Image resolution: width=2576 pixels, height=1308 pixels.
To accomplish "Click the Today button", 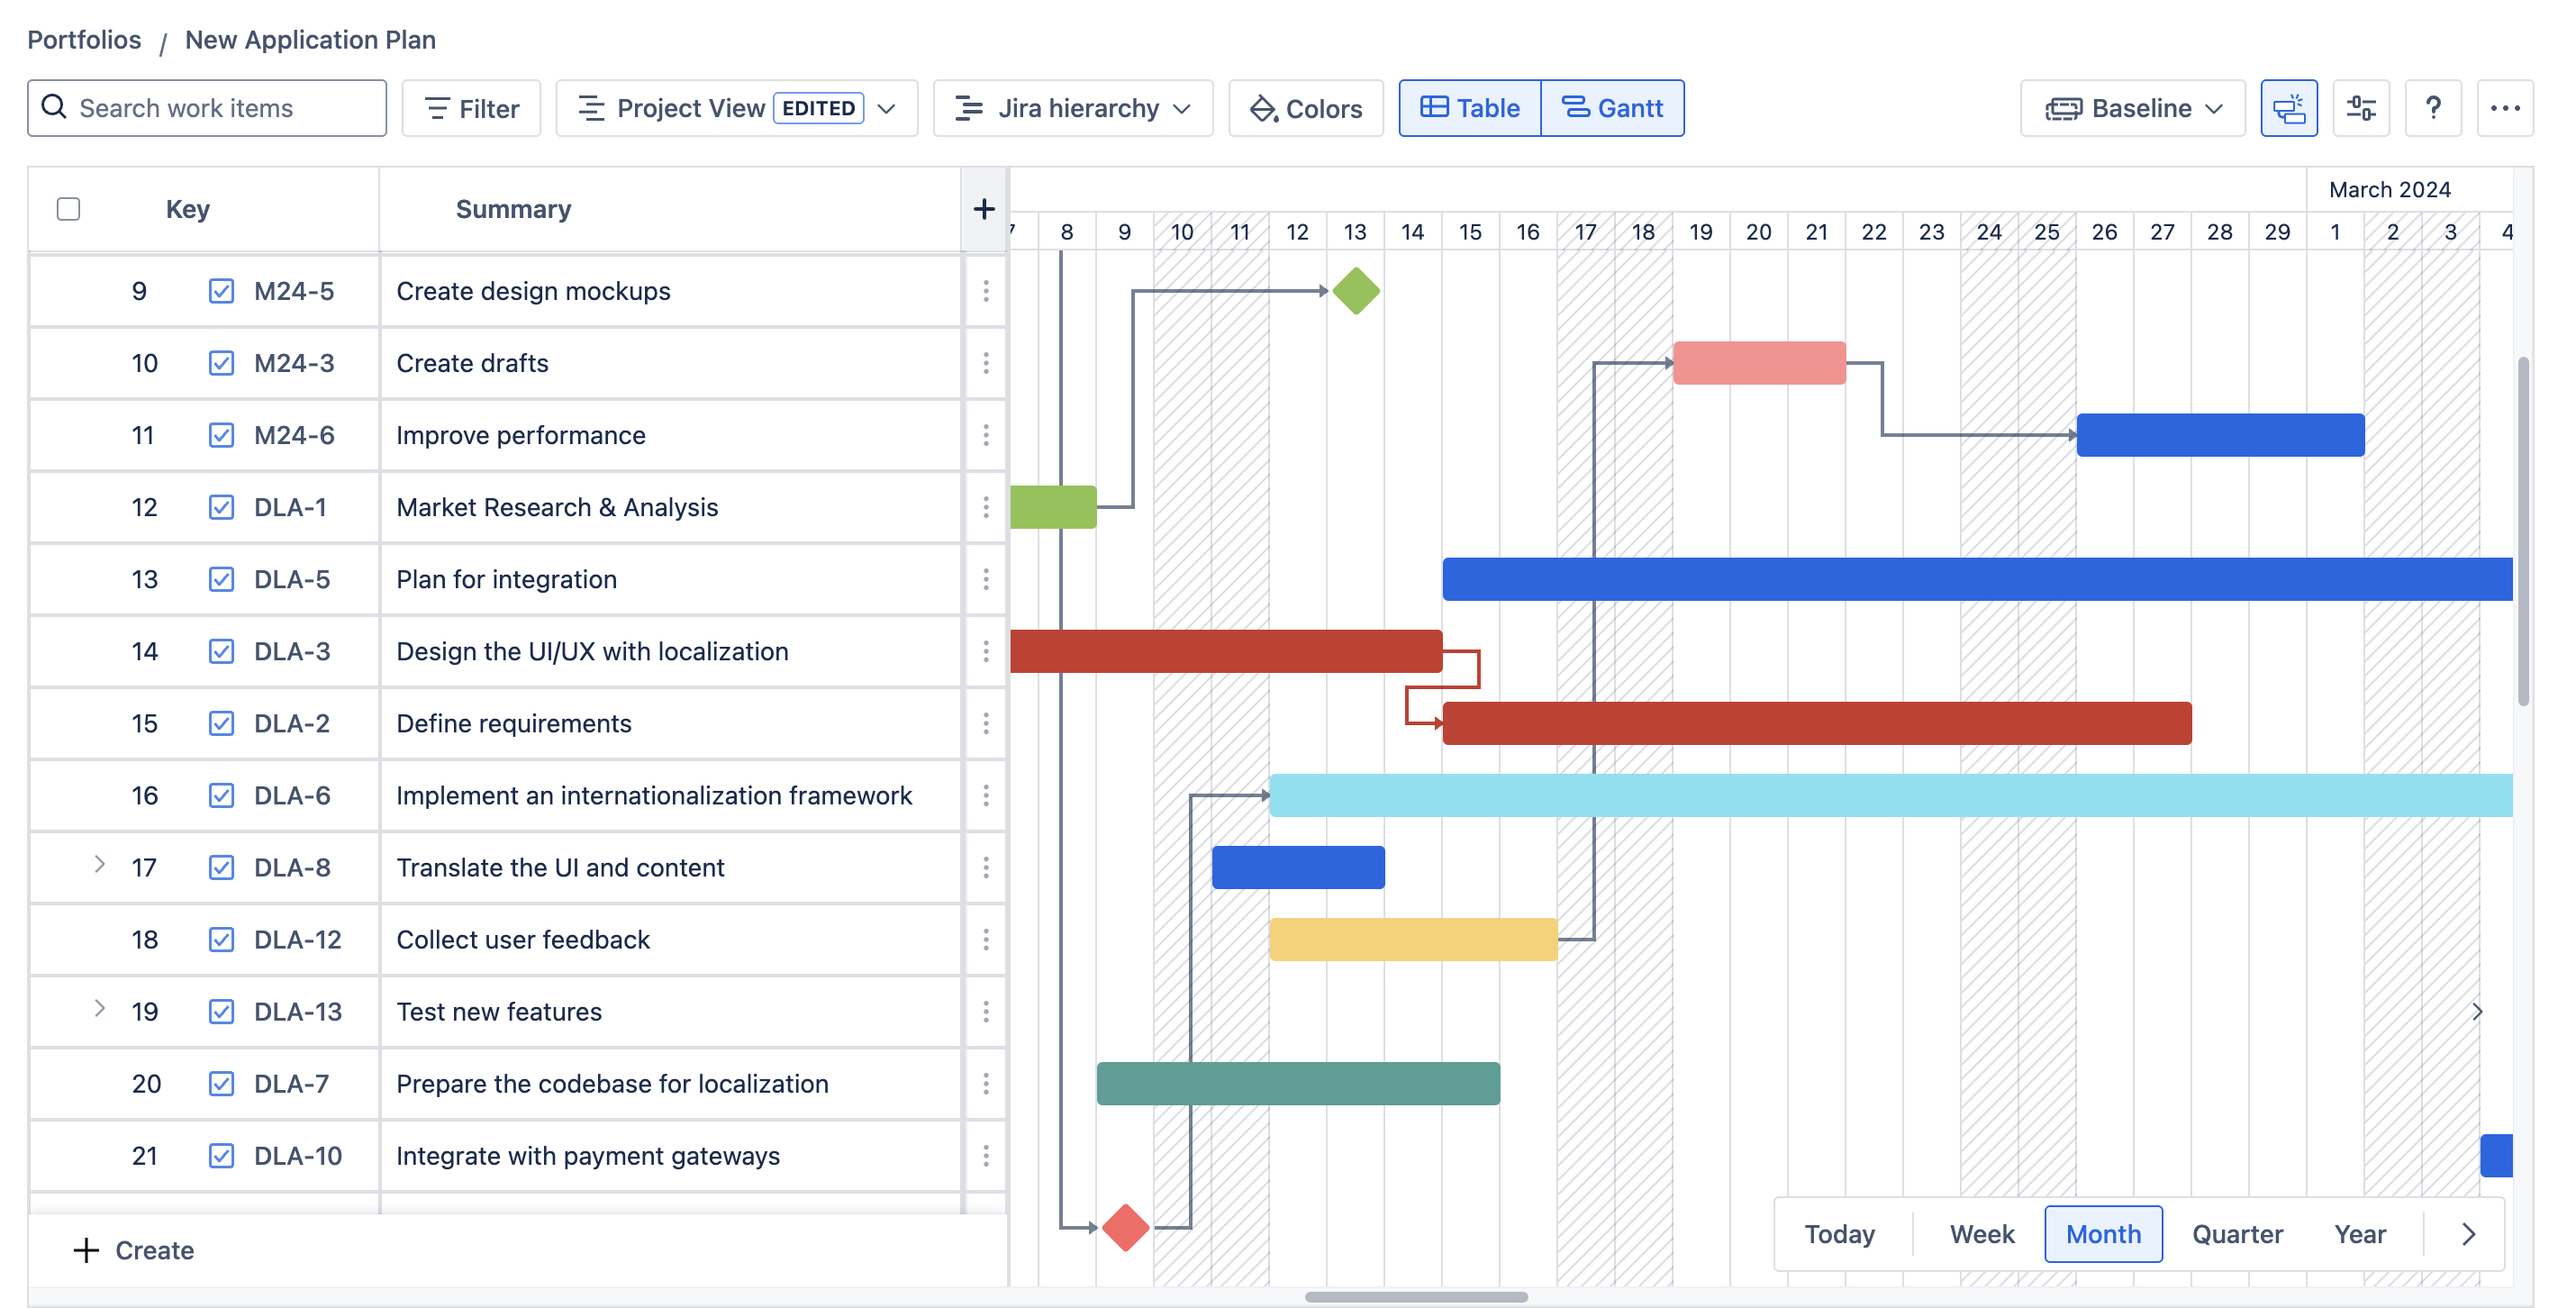I will pyautogui.click(x=1838, y=1234).
